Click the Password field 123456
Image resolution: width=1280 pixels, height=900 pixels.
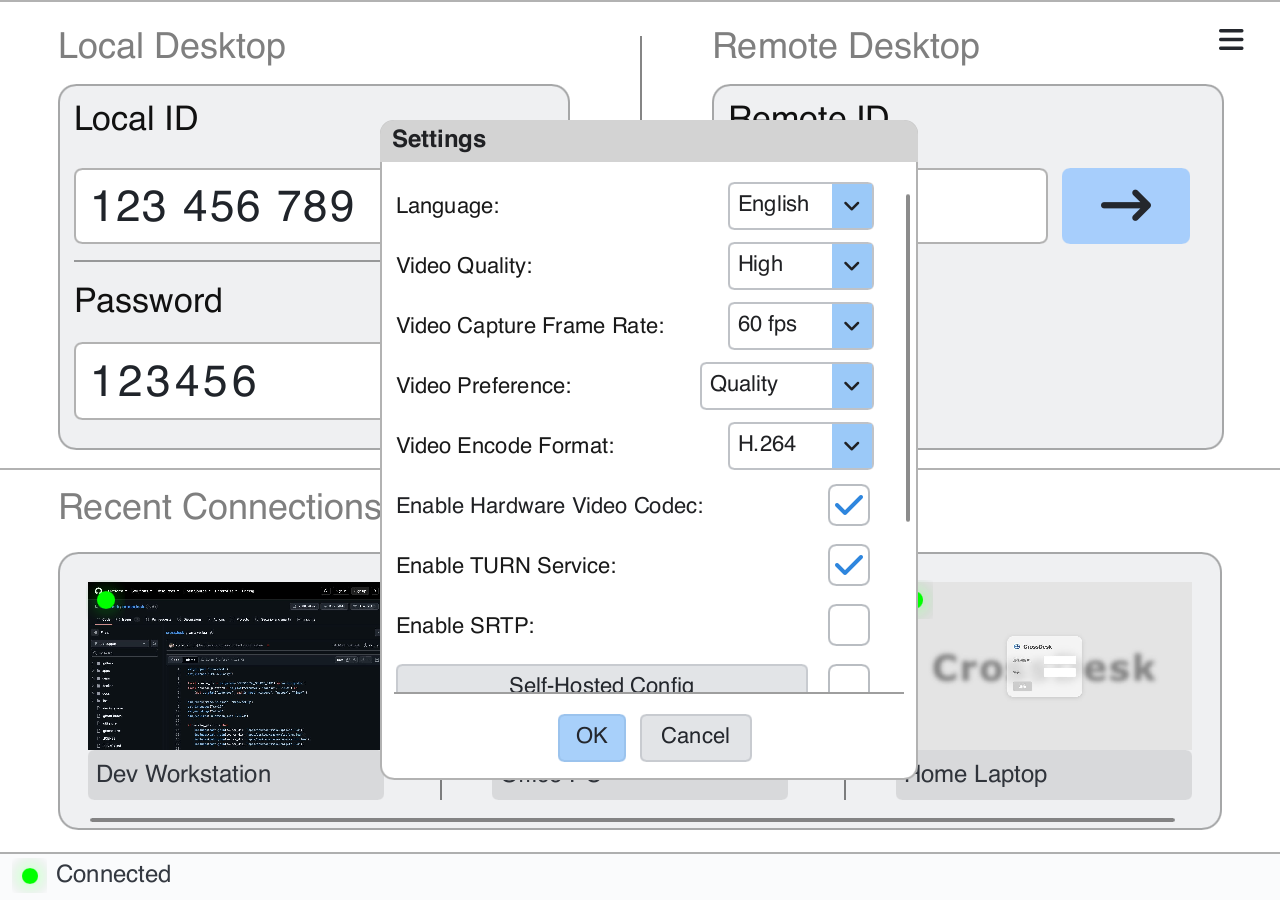(x=228, y=381)
